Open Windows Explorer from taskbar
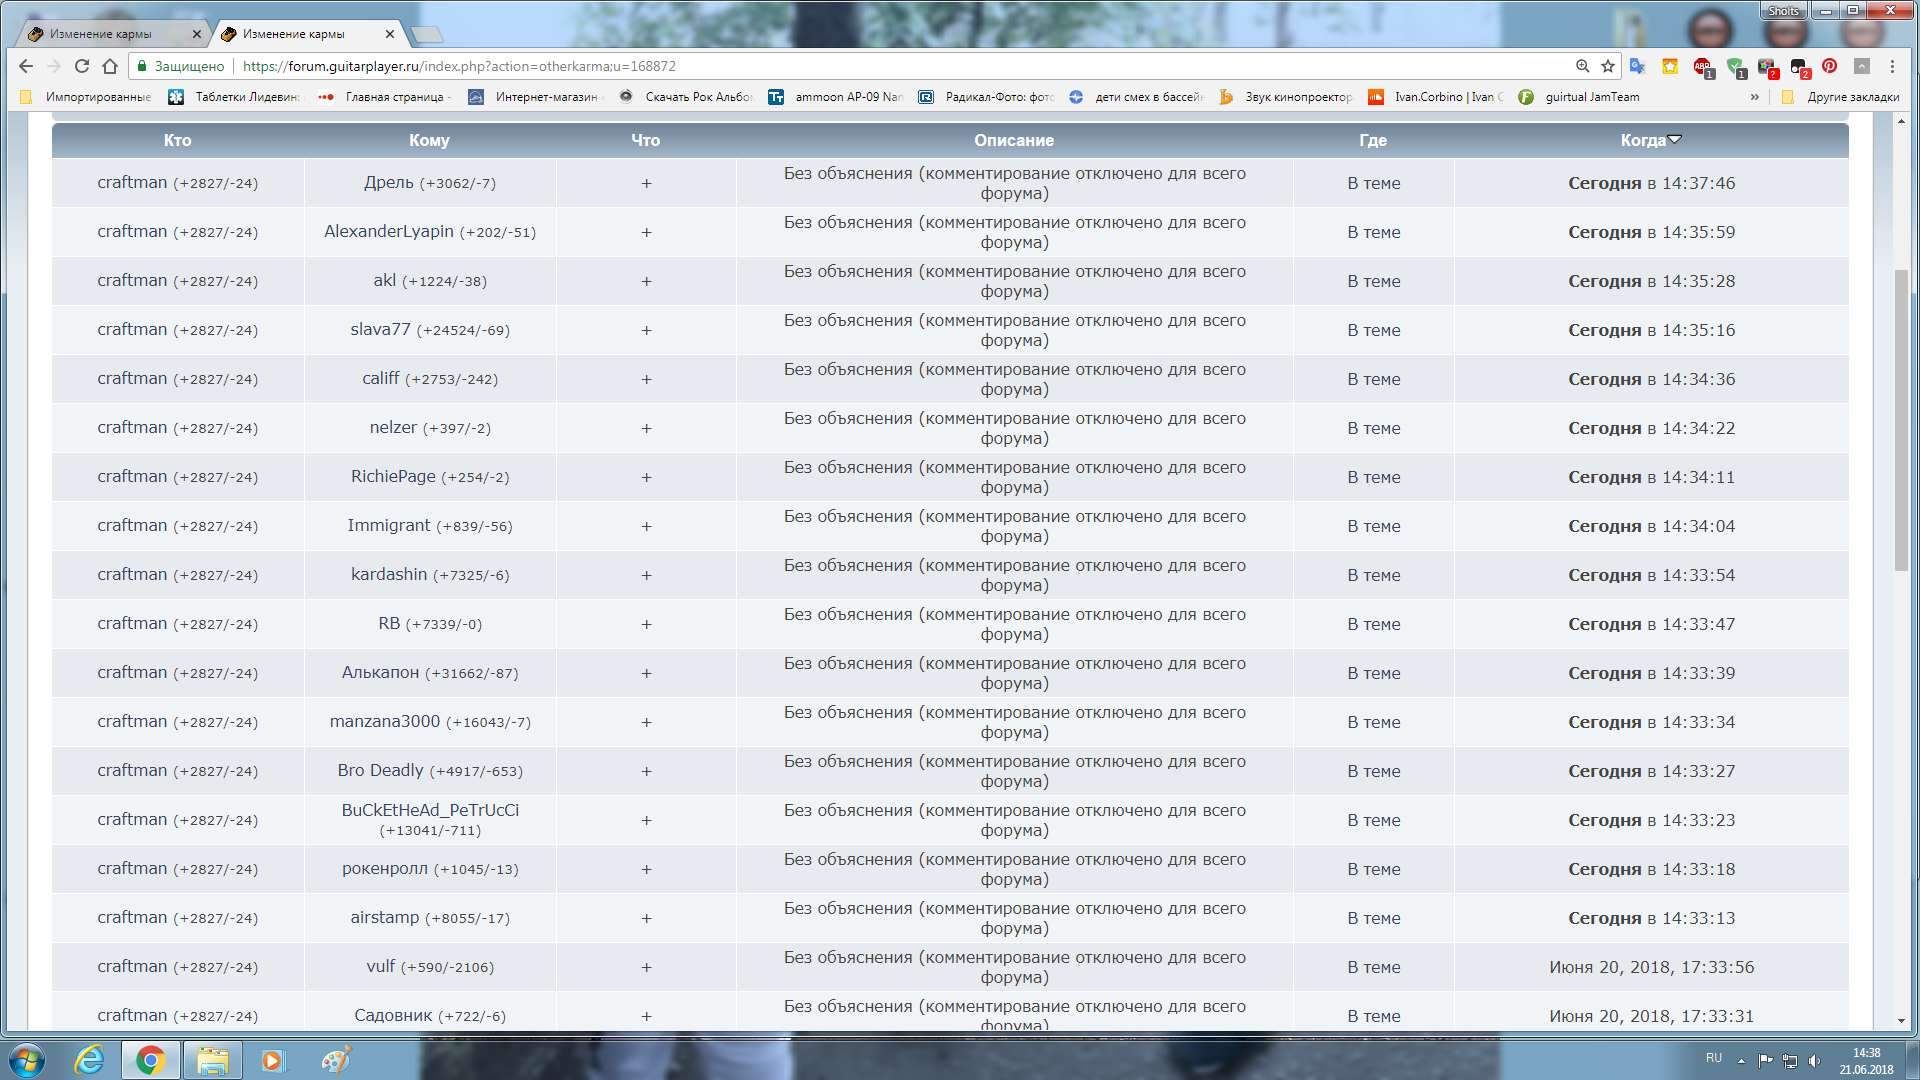This screenshot has width=1920, height=1080. (212, 1060)
